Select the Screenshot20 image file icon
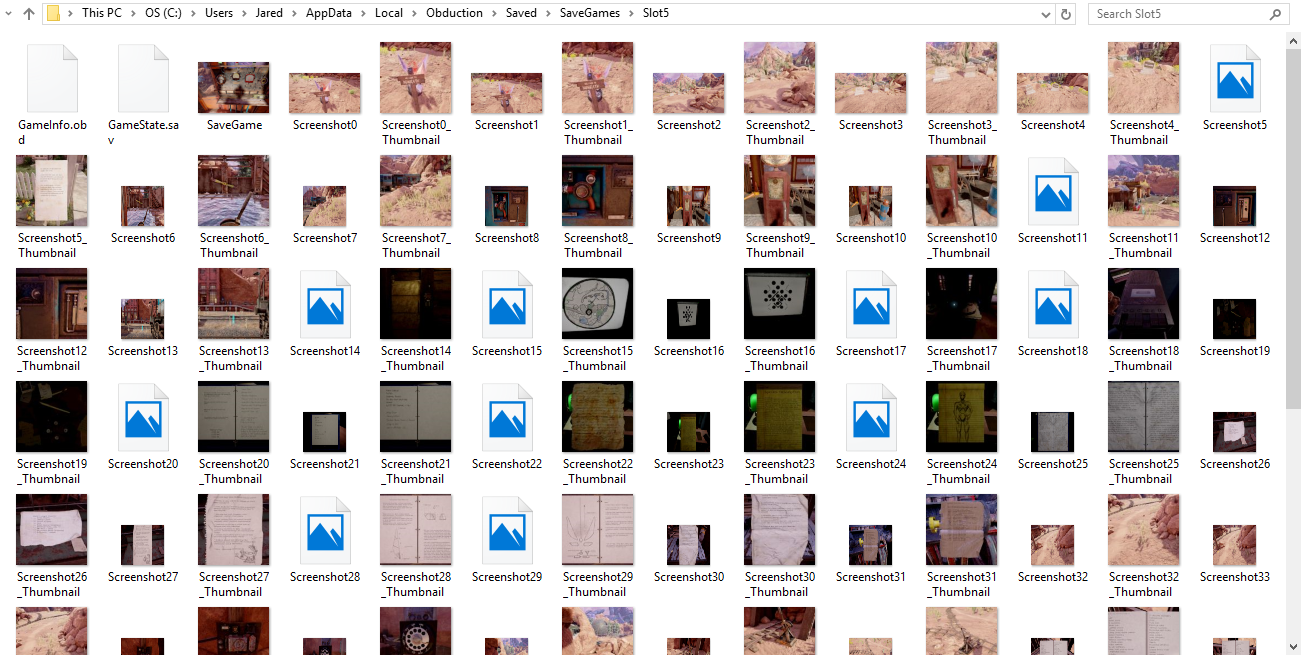 (142, 418)
